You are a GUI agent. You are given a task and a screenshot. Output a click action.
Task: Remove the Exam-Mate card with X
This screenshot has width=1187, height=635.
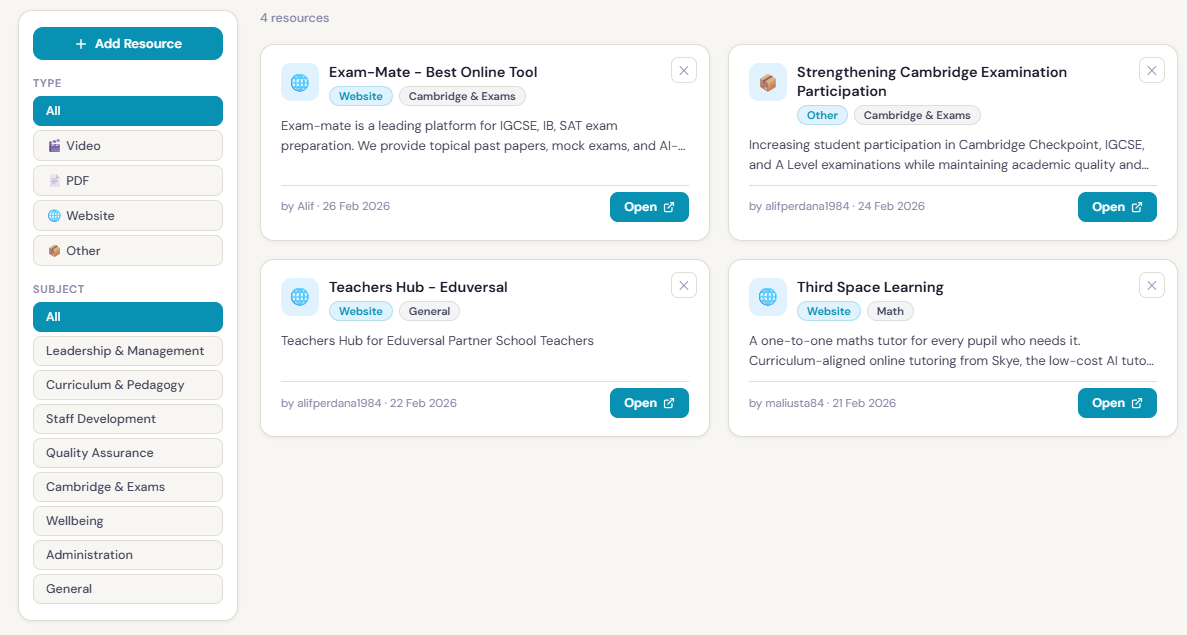click(684, 70)
